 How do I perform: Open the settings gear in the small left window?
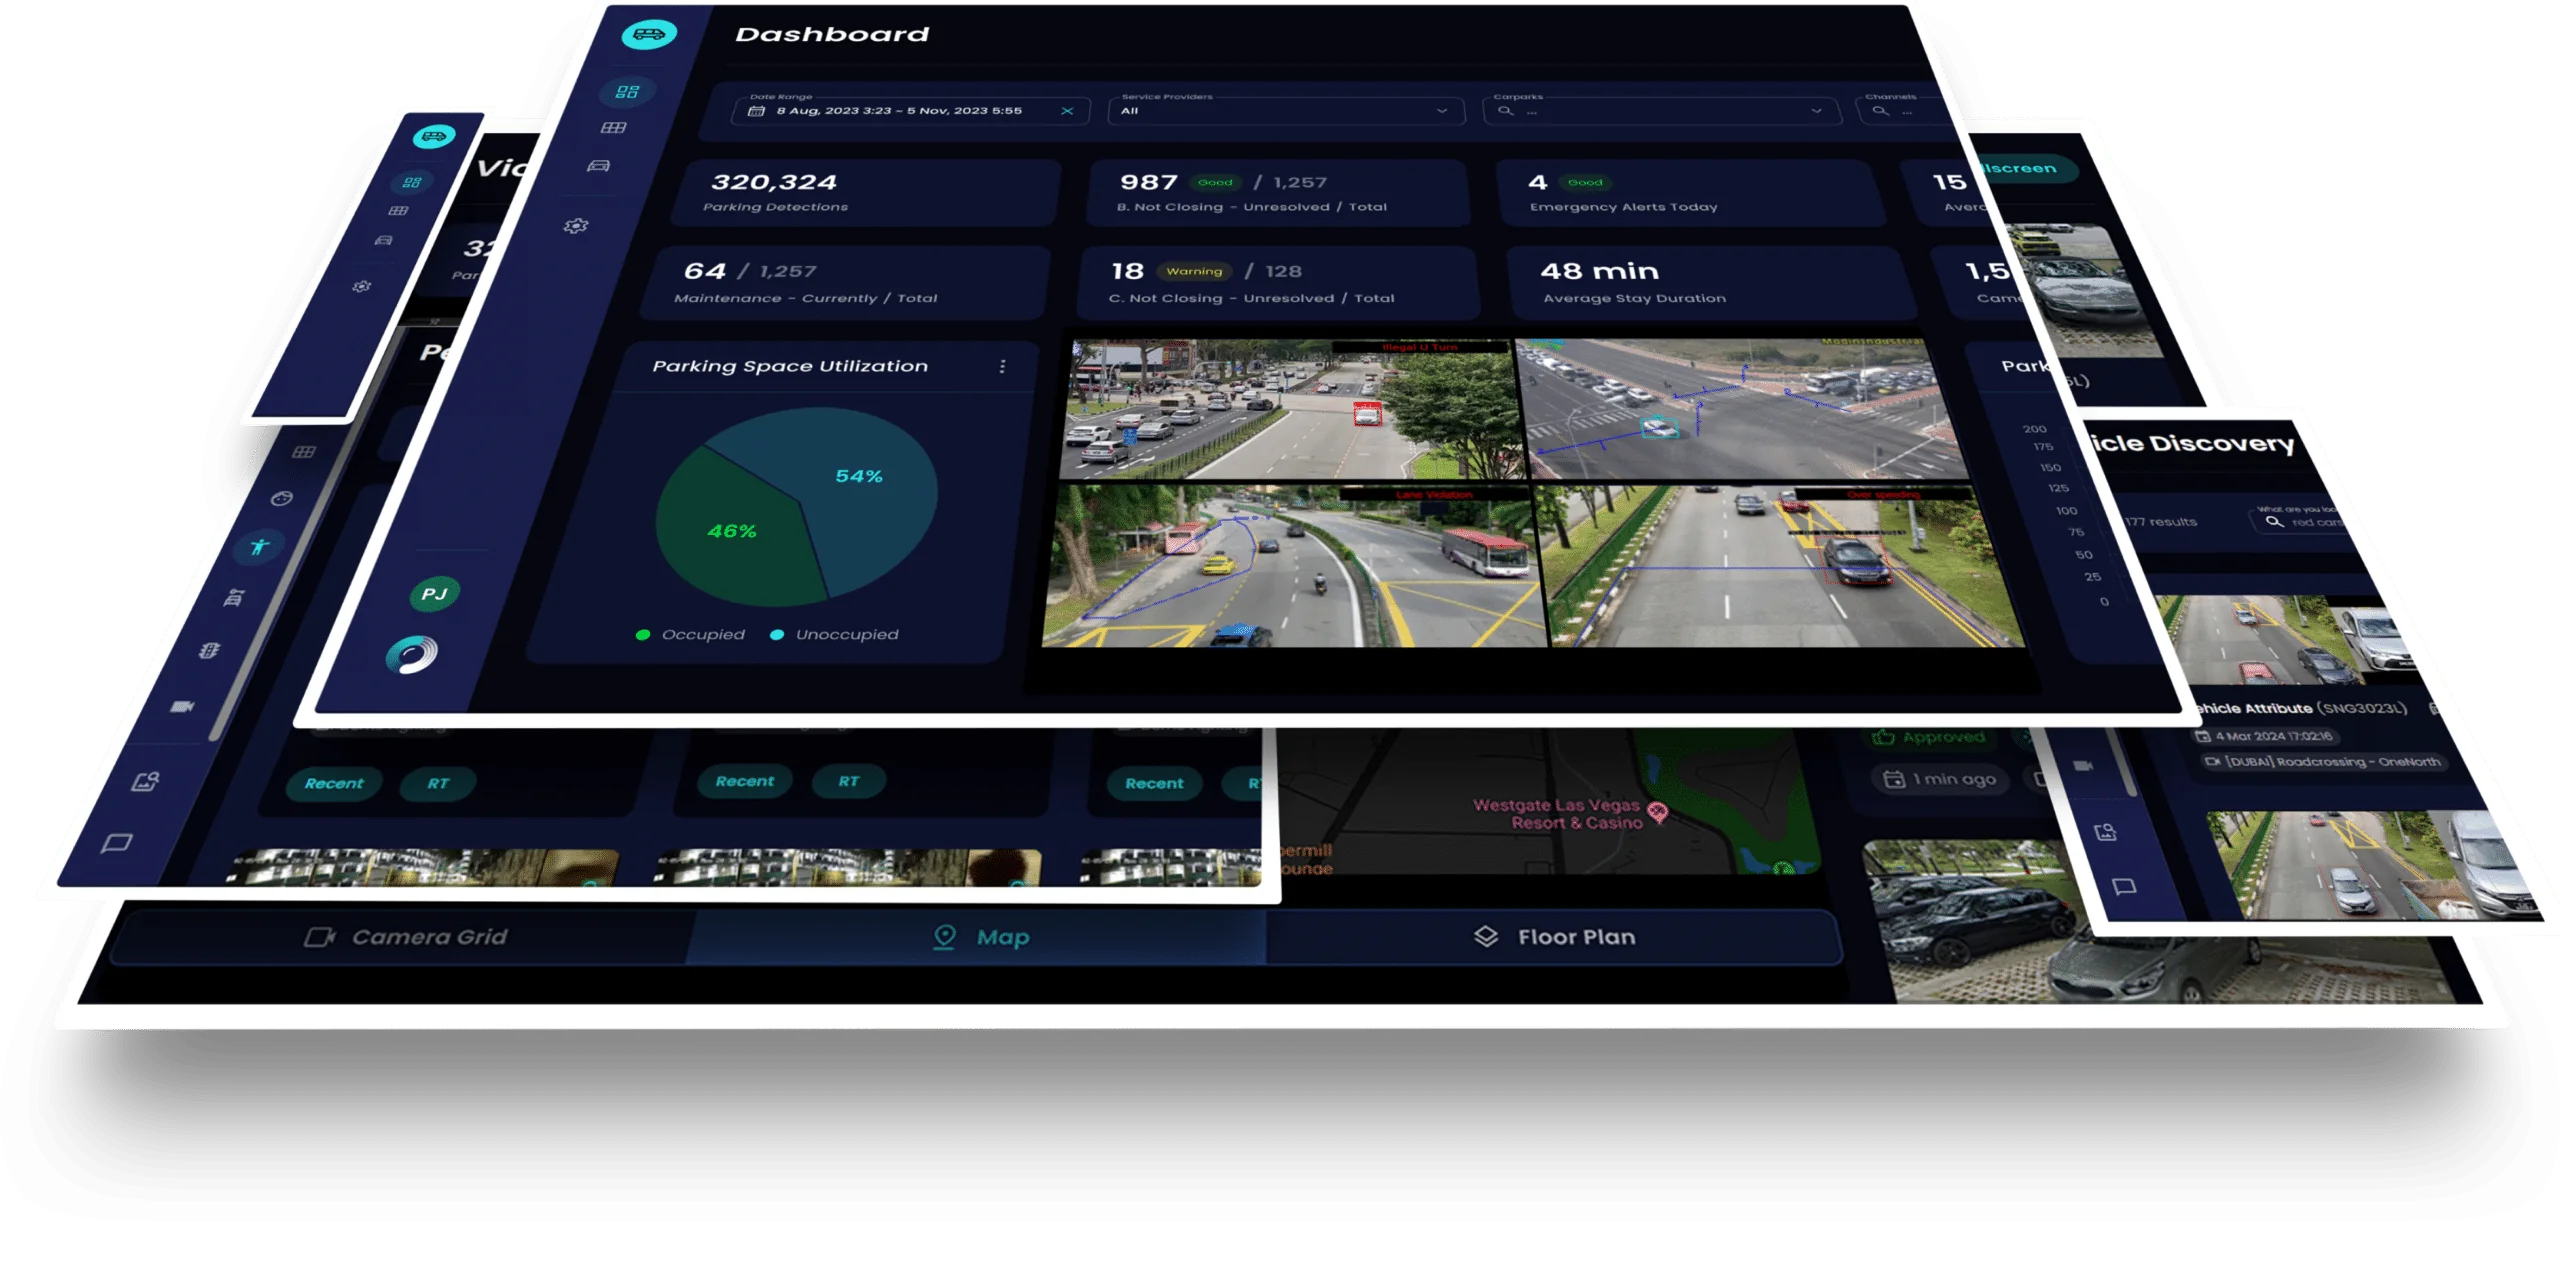362,286
